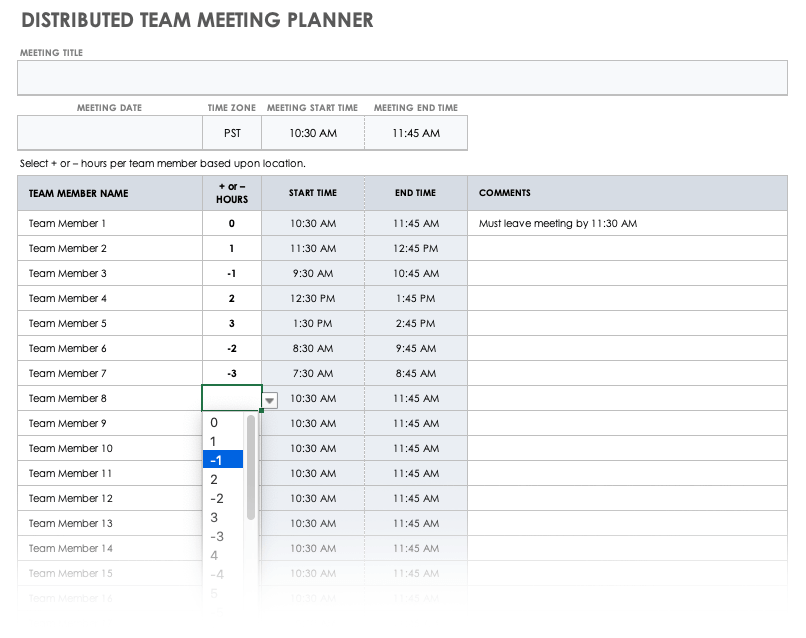This screenshot has height=638, width=806.
Task: Select 1 from the hours dropdown list
Action: (x=222, y=441)
